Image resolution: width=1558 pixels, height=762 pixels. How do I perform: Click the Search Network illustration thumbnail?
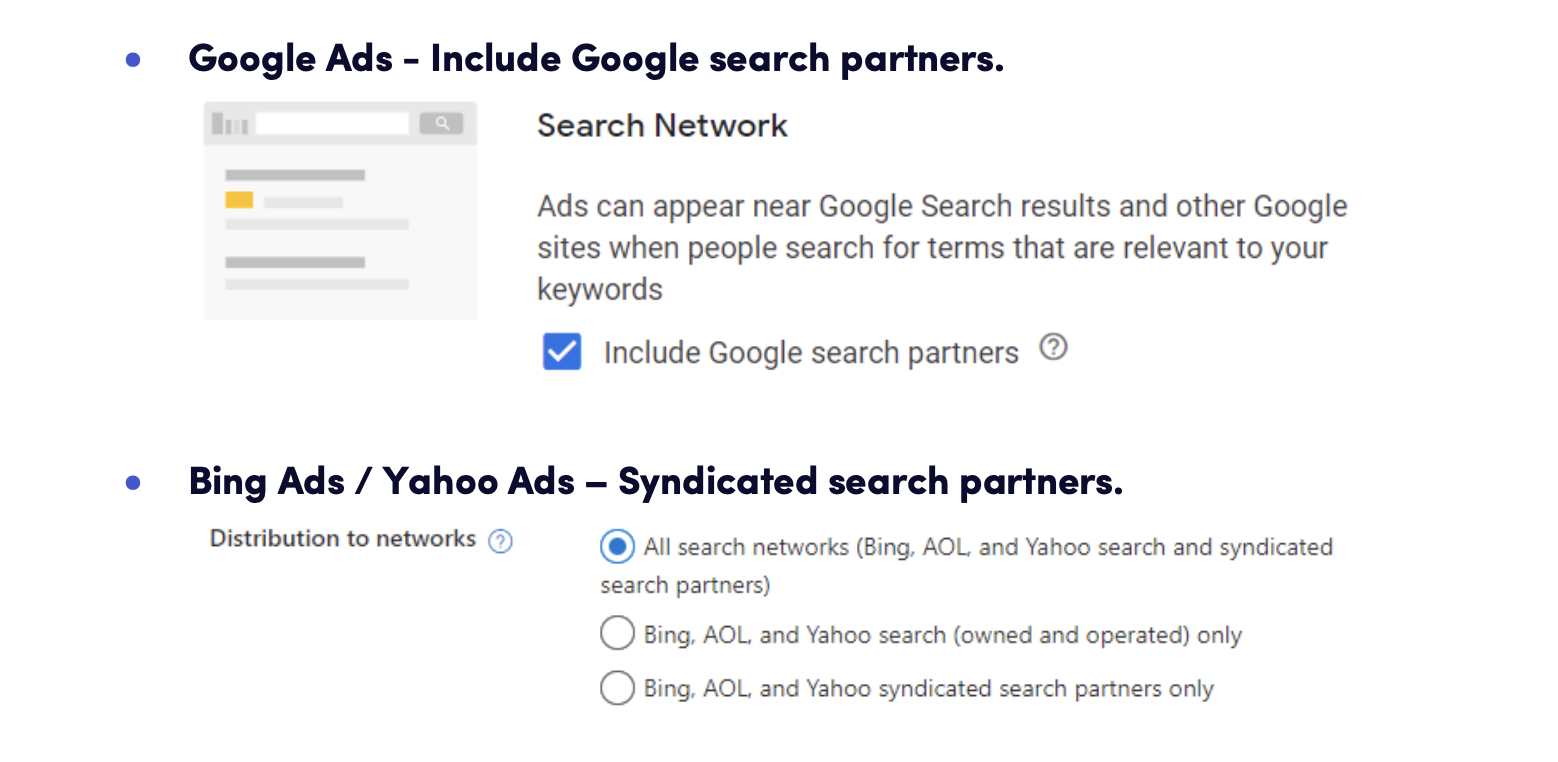340,210
